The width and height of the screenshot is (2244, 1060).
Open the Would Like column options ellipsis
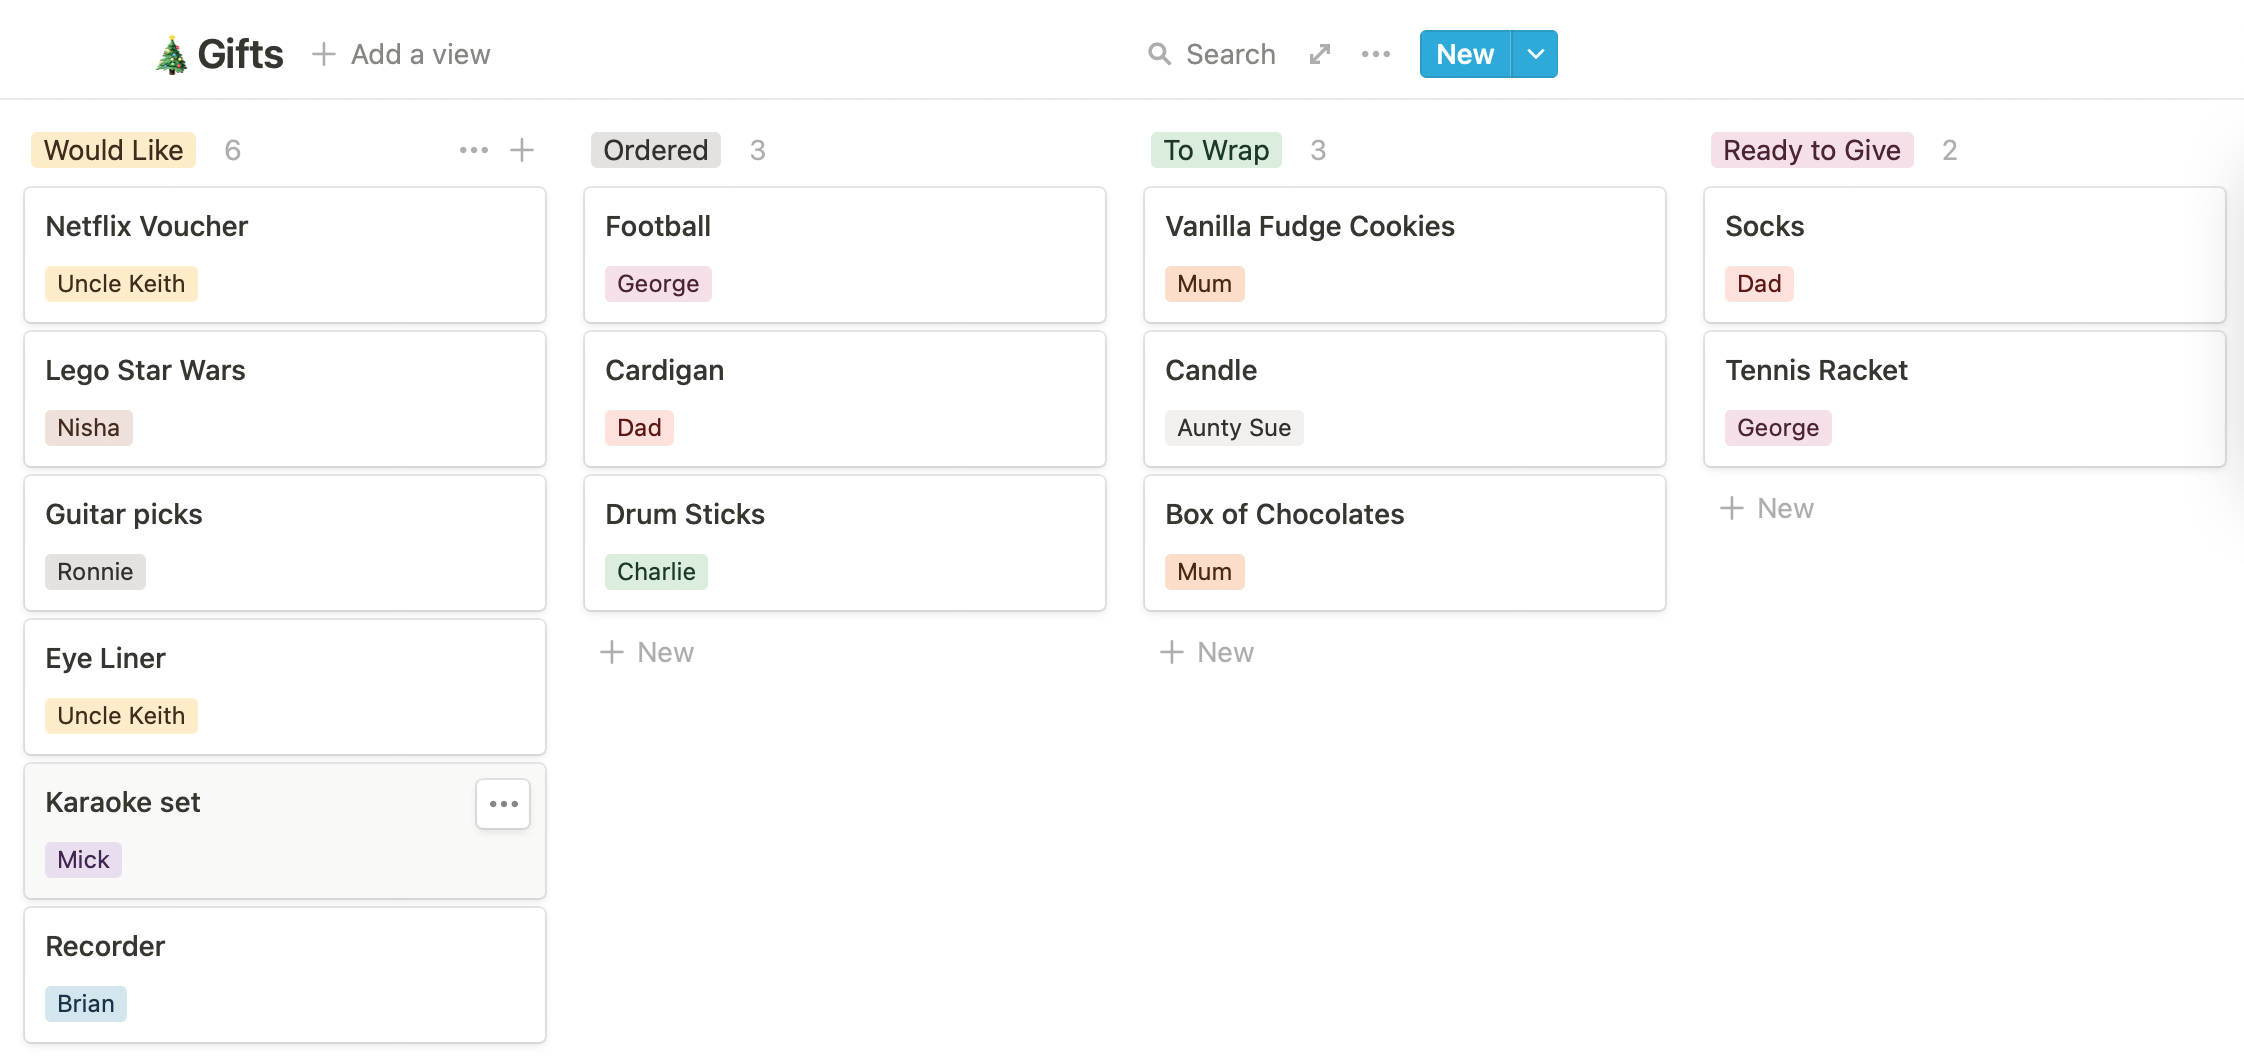474,150
